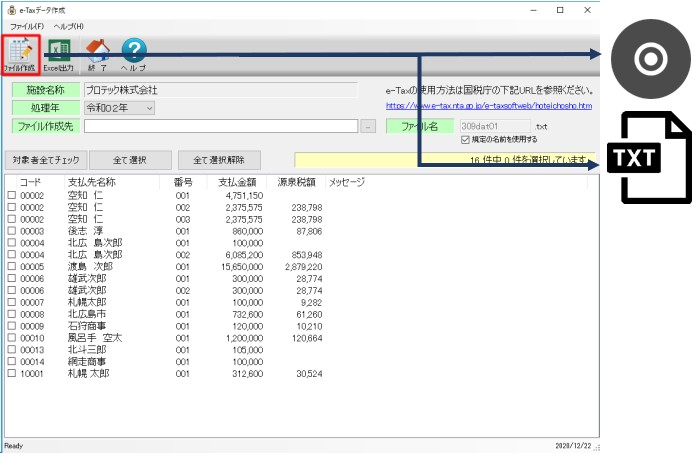Click the date 2020/12/22 in status bar
Image resolution: width=695 pixels, height=454 pixels.
click(x=573, y=446)
